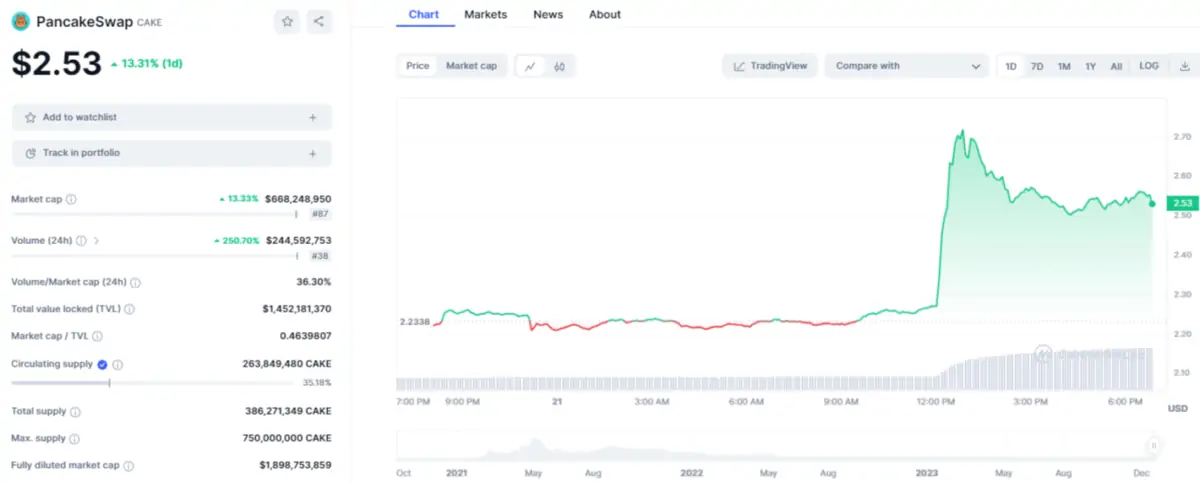This screenshot has height=483, width=1200.
Task: Click the 35.18% circulating supply percentage
Action: tap(317, 383)
